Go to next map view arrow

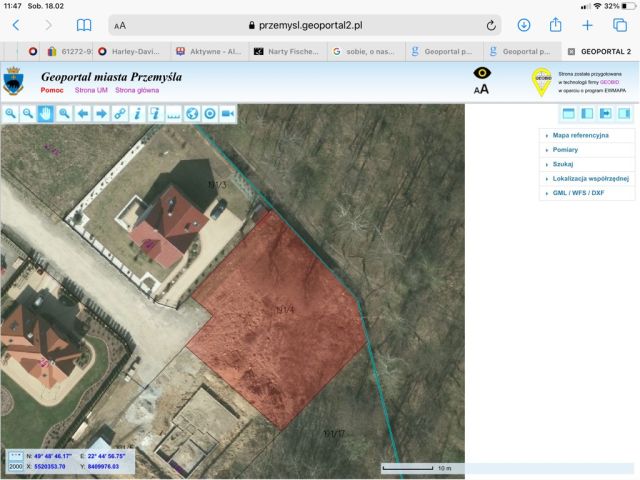(101, 114)
